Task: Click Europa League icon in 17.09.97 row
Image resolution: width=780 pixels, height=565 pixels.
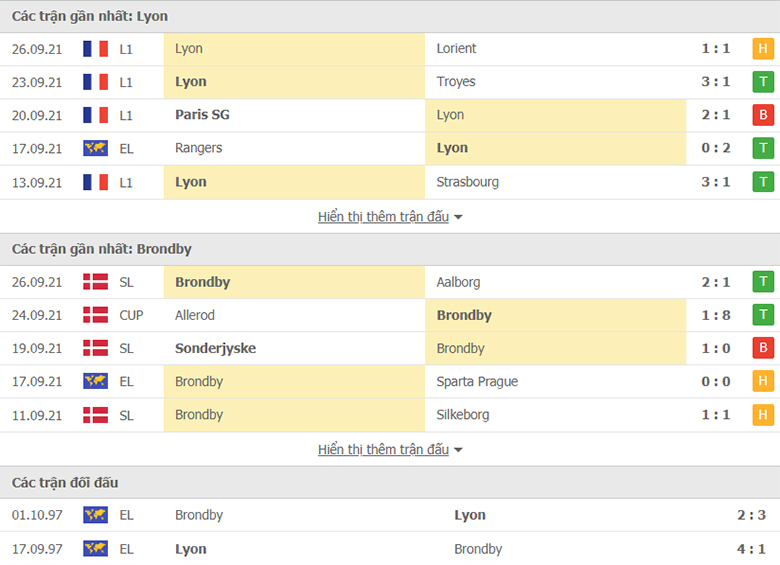Action: (x=96, y=549)
